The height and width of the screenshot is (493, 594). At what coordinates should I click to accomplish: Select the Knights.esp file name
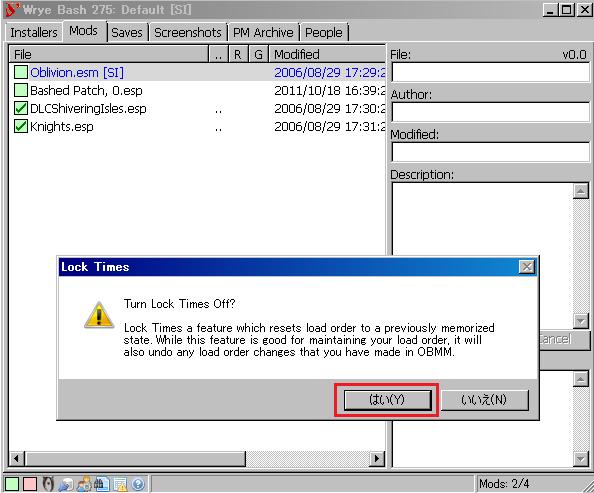(62, 126)
